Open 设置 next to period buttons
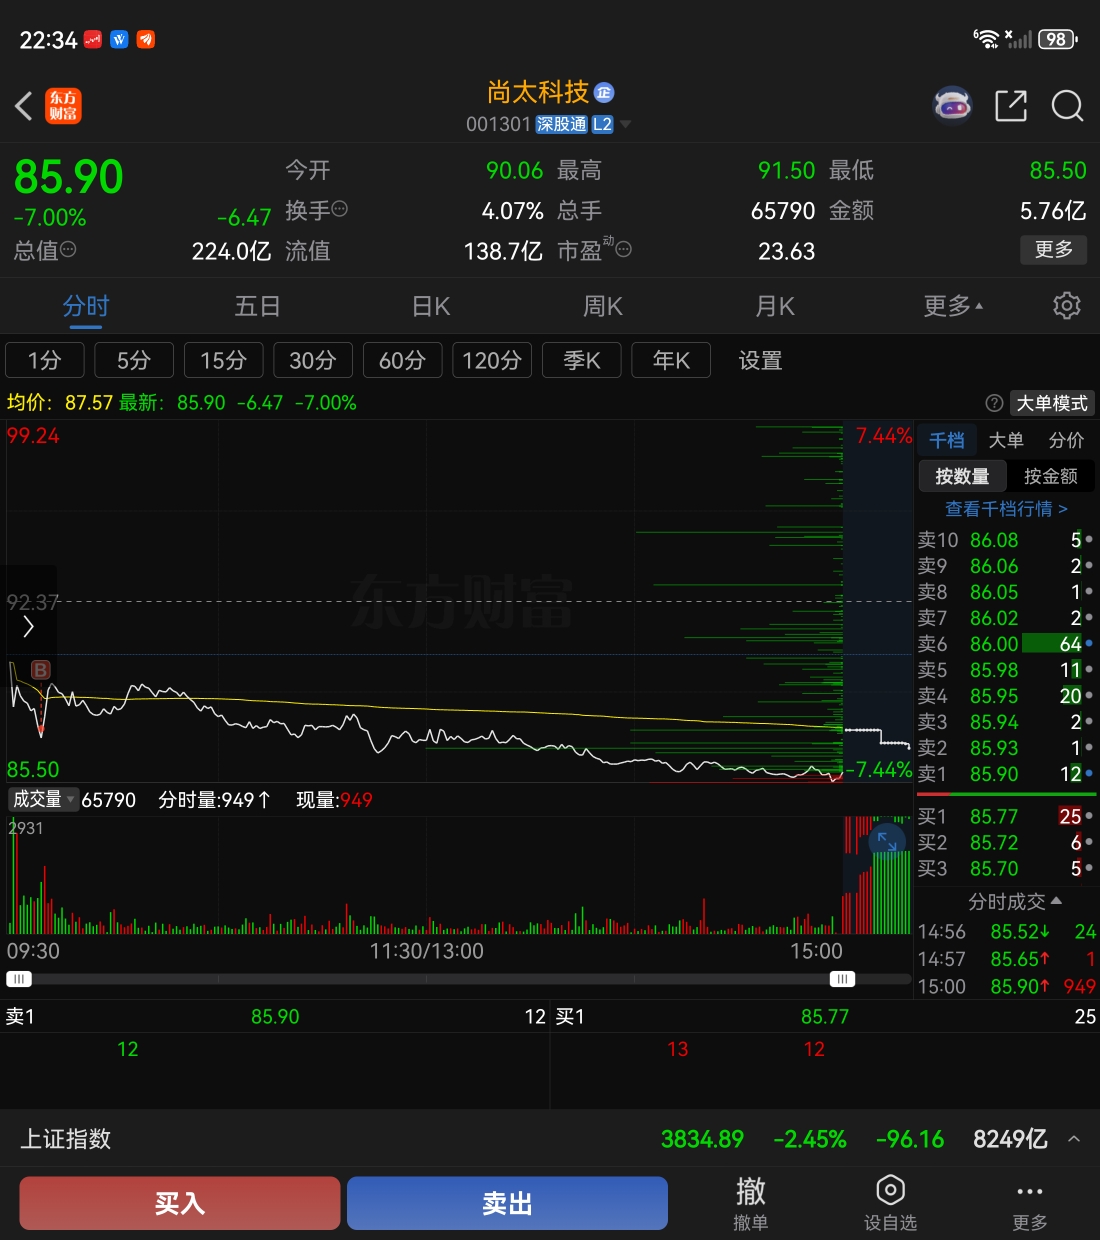This screenshot has height=1240, width=1100. point(760,360)
